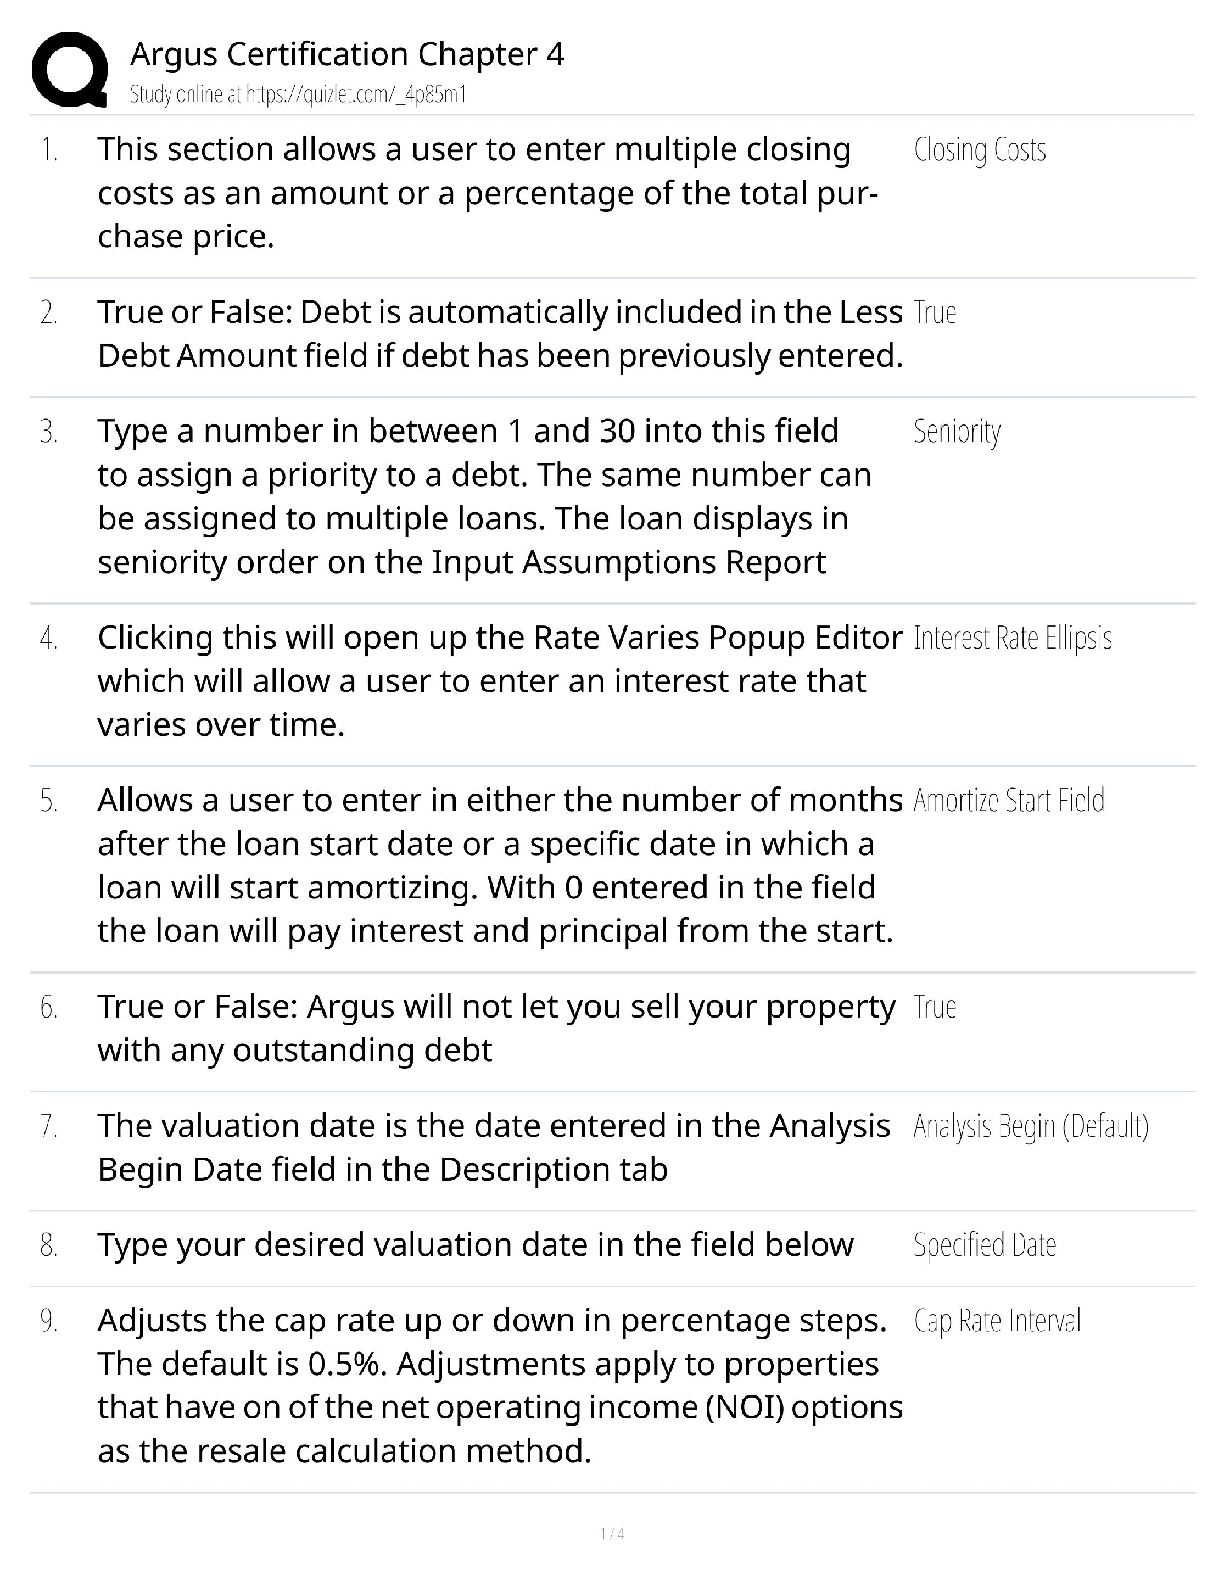Click the Seniority answer term
The image size is (1224, 1584).
(957, 432)
